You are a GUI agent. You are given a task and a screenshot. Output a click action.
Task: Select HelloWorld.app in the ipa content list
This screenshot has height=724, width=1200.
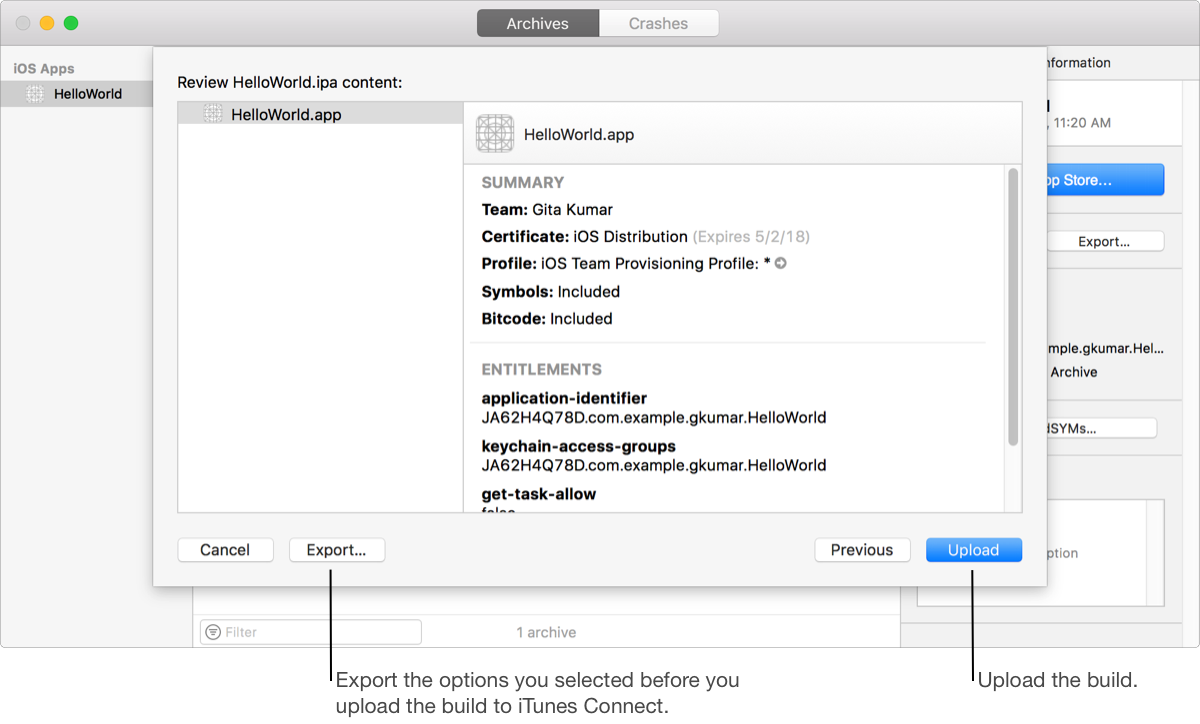click(320, 114)
